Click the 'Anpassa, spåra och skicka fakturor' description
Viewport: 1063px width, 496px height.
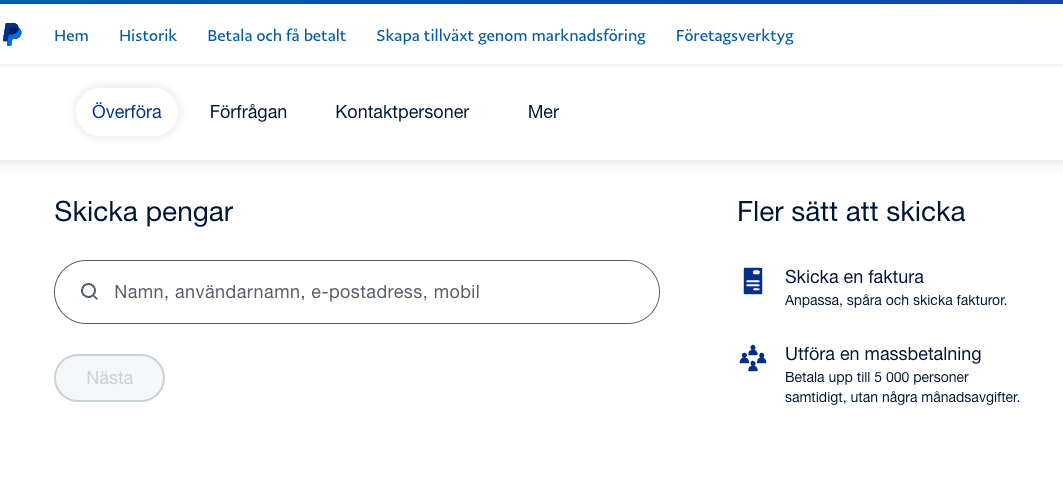(x=896, y=300)
